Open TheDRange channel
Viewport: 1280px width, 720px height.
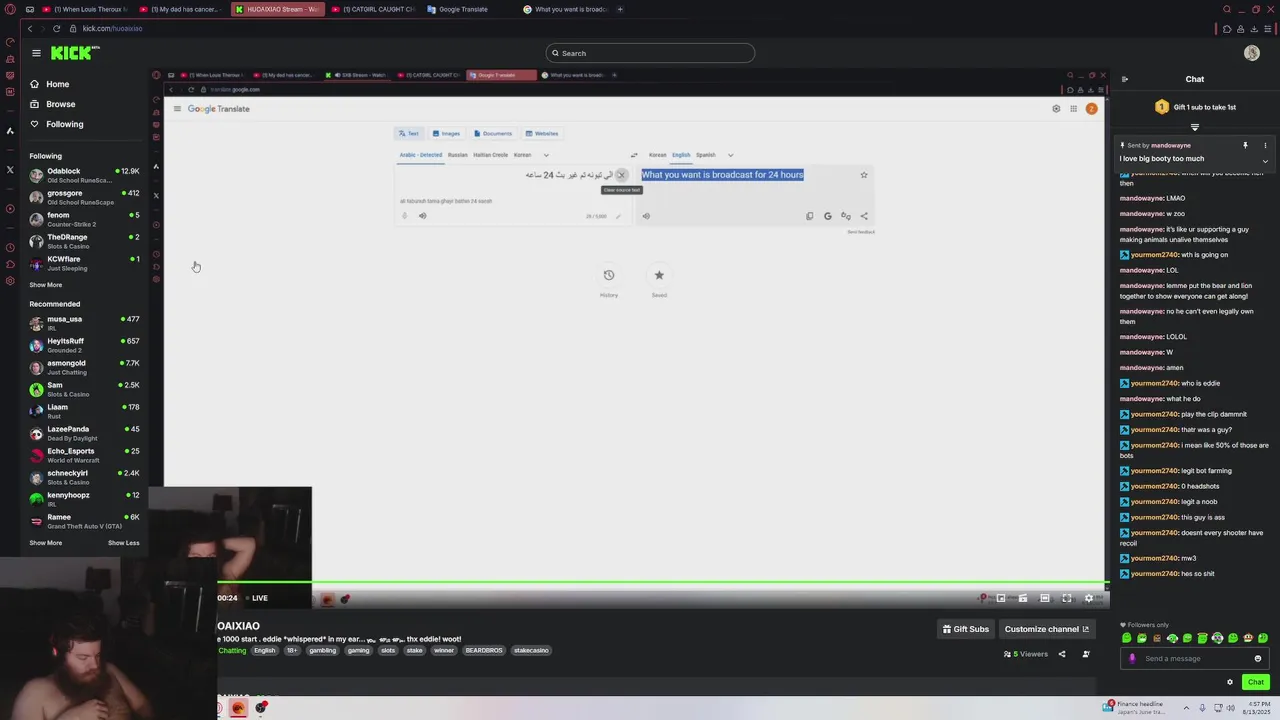[x=84, y=241]
